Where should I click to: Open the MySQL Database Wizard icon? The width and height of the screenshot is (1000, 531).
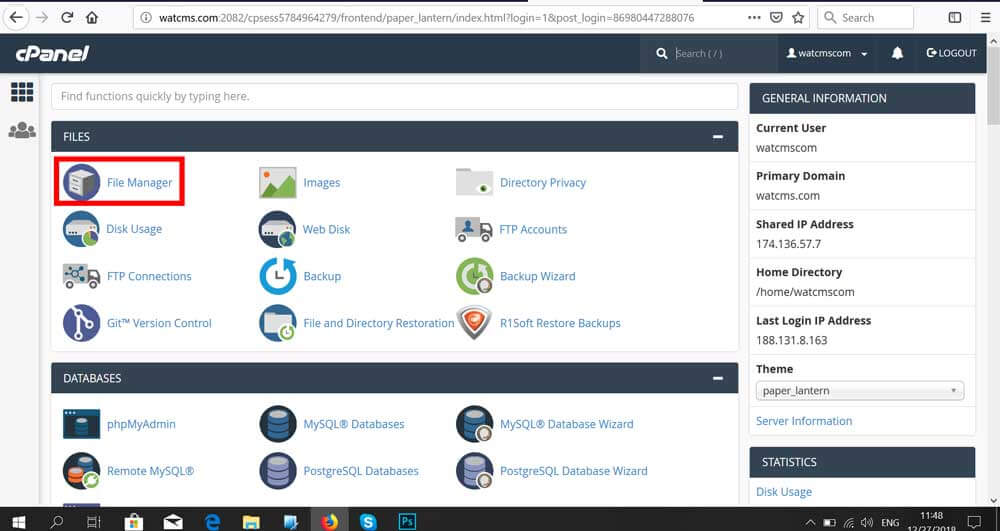(x=474, y=424)
